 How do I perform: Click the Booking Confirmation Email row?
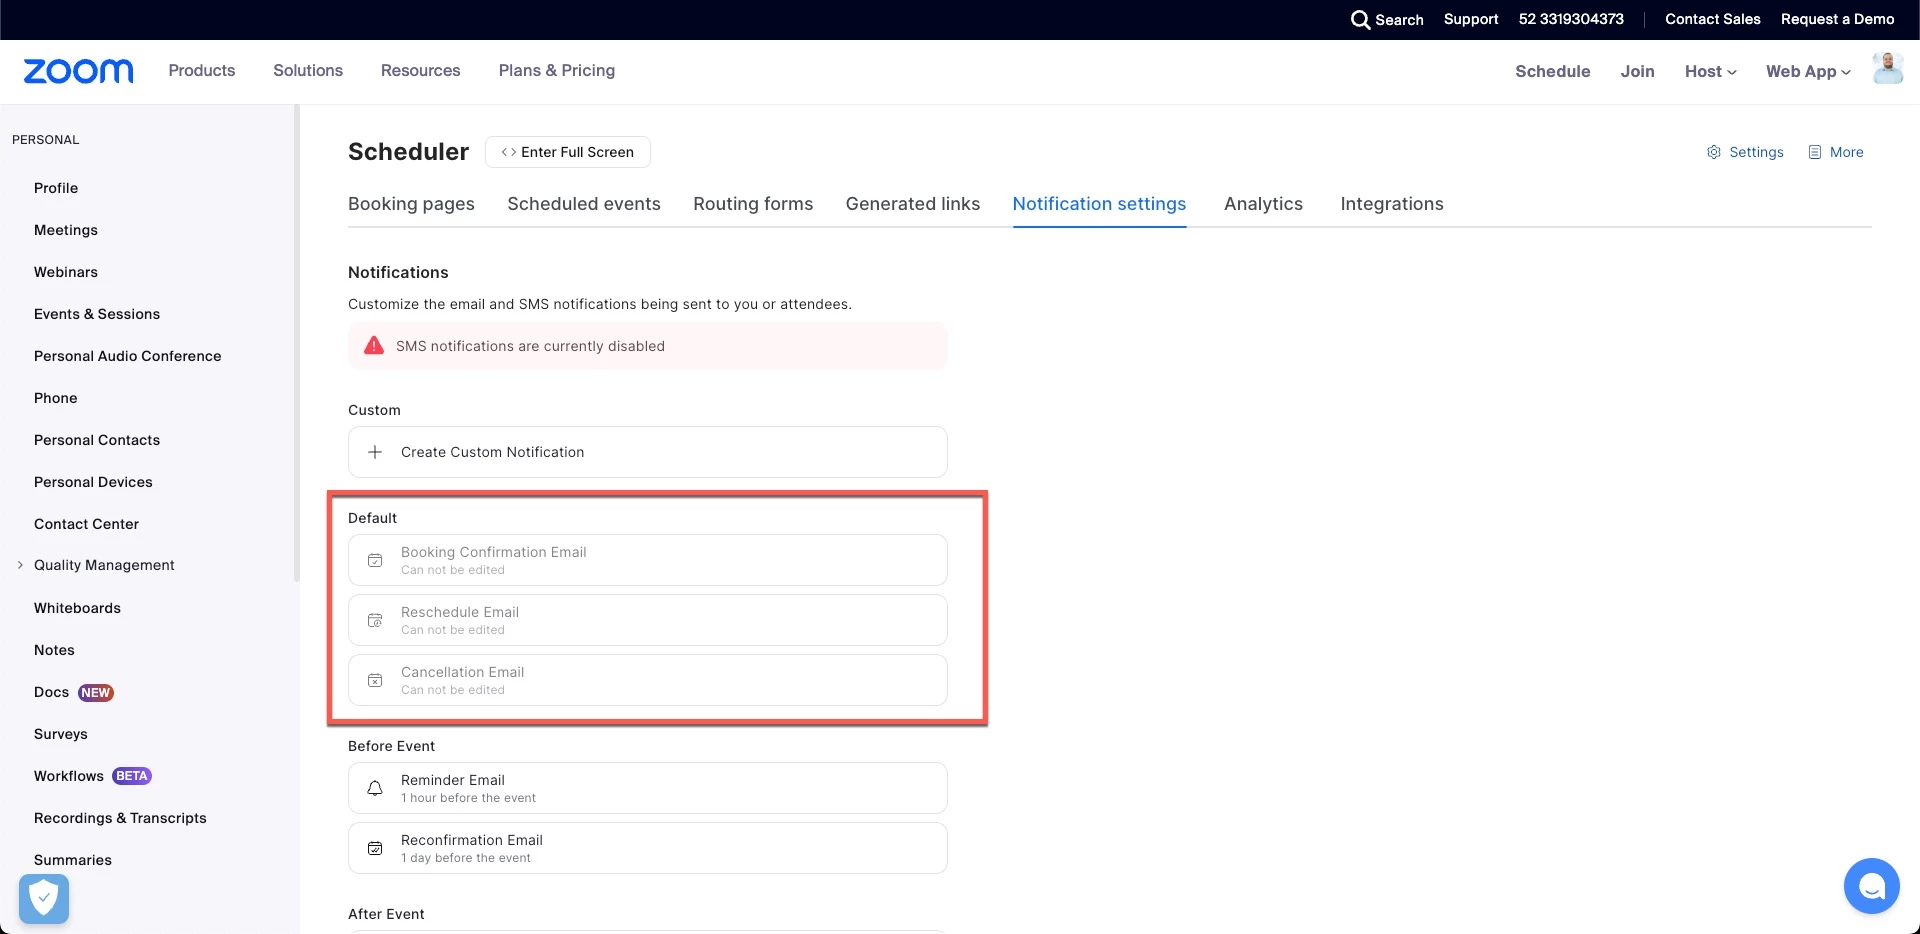tap(648, 560)
